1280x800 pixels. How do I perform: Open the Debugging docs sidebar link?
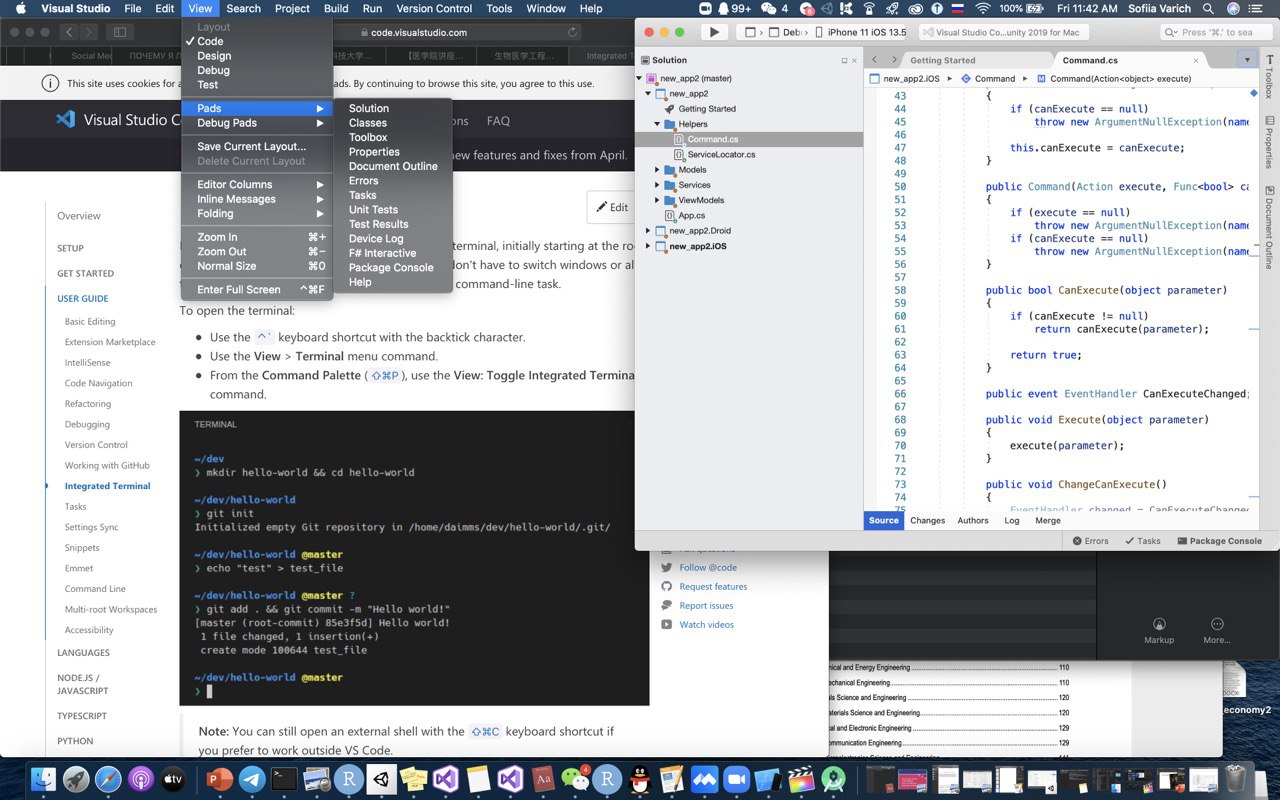[x=88, y=424]
